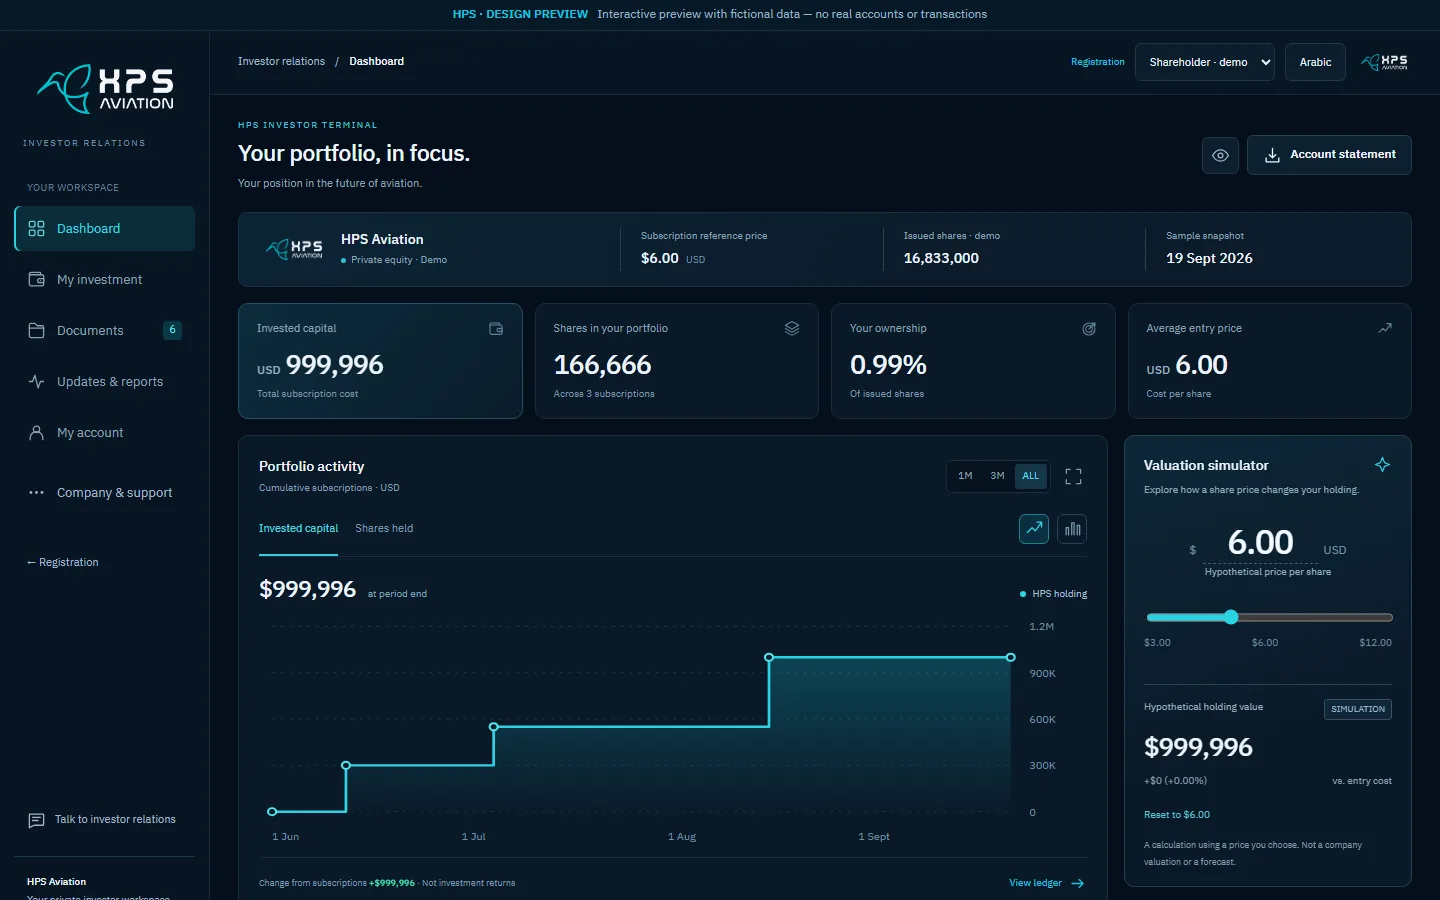Viewport: 1440px width, 900px height.
Task: Click the HPS Aviation sidebar logo
Action: [105, 89]
